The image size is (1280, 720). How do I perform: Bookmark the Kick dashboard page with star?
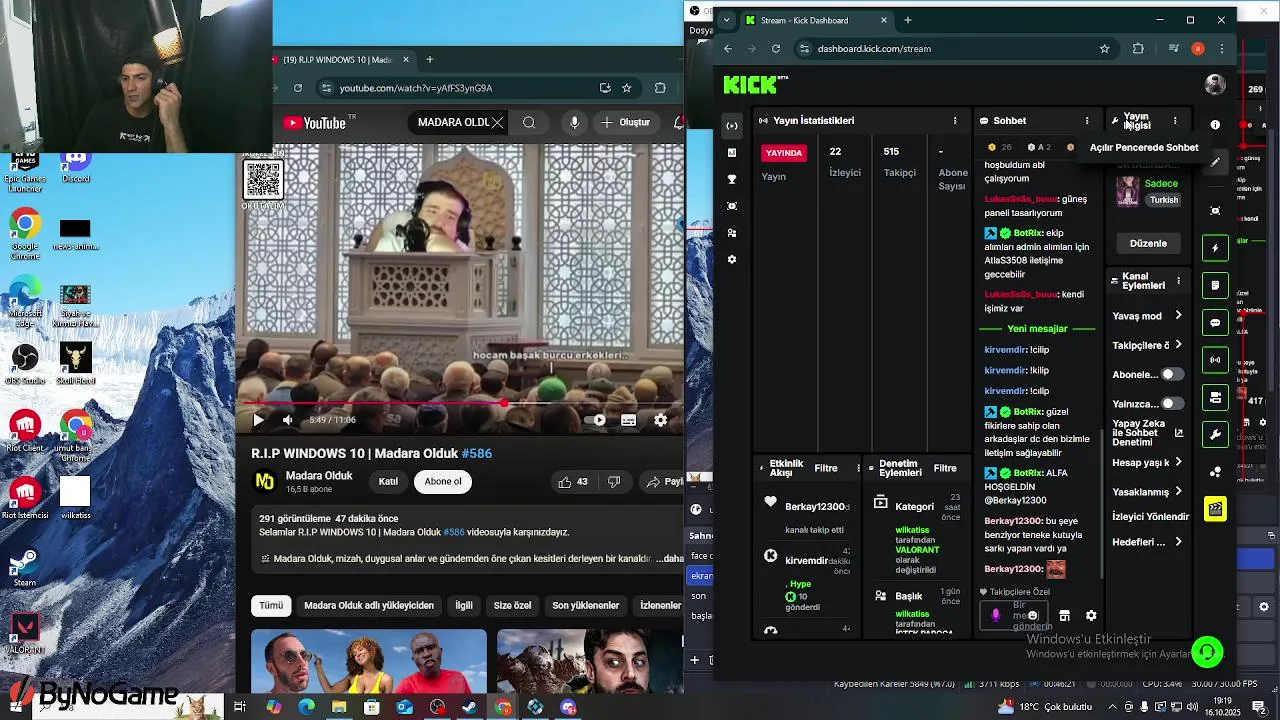pos(1104,48)
